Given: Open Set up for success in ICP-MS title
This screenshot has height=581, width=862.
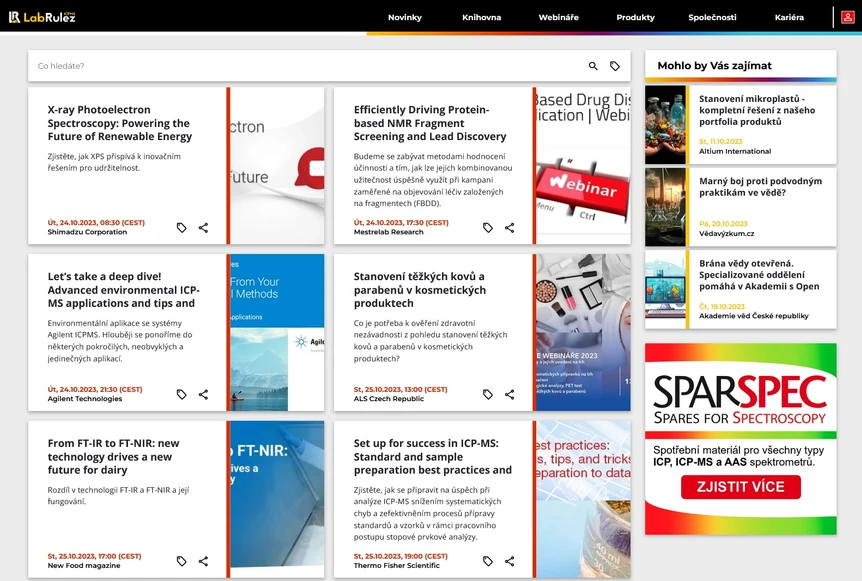Looking at the screenshot, I should (433, 456).
